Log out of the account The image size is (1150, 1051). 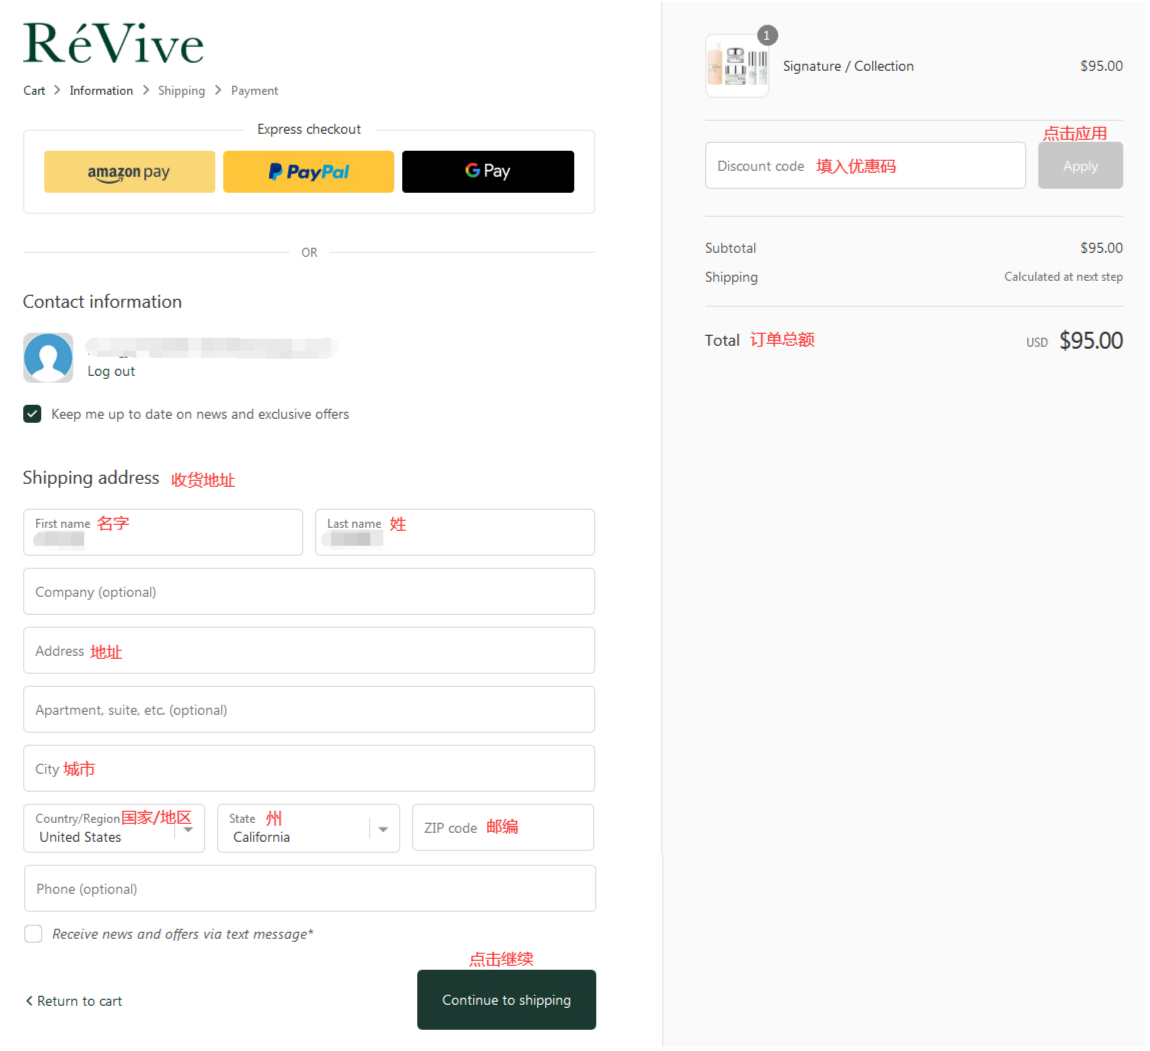coord(111,371)
